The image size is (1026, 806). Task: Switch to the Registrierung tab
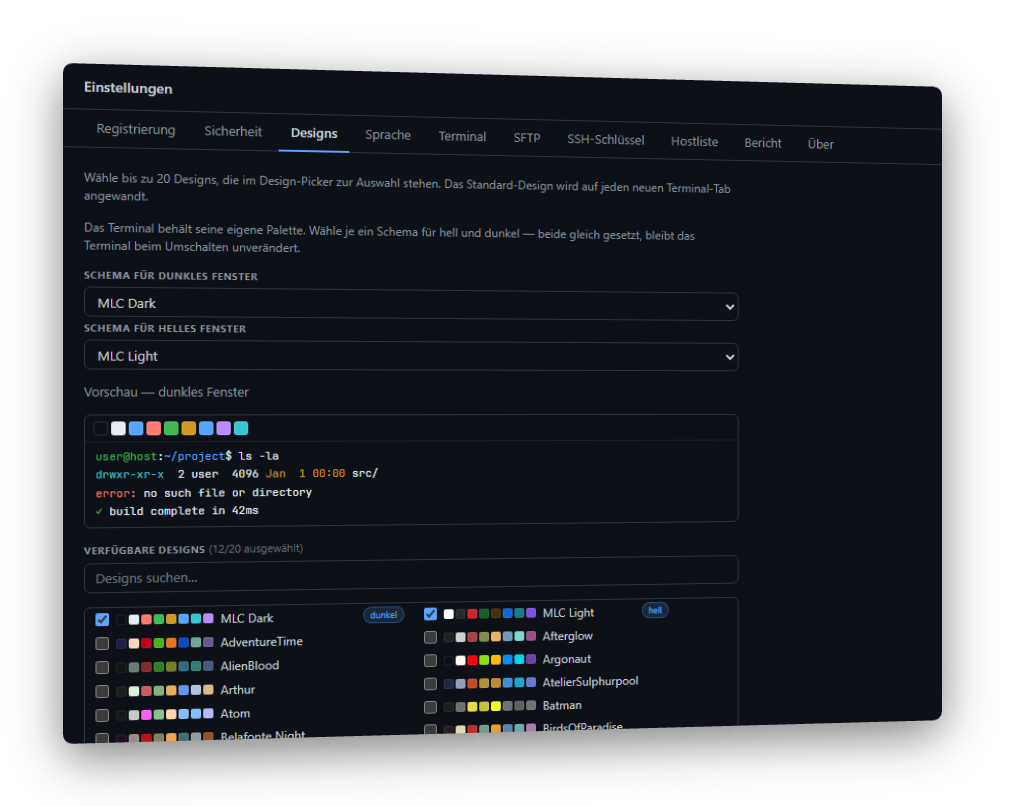135,129
